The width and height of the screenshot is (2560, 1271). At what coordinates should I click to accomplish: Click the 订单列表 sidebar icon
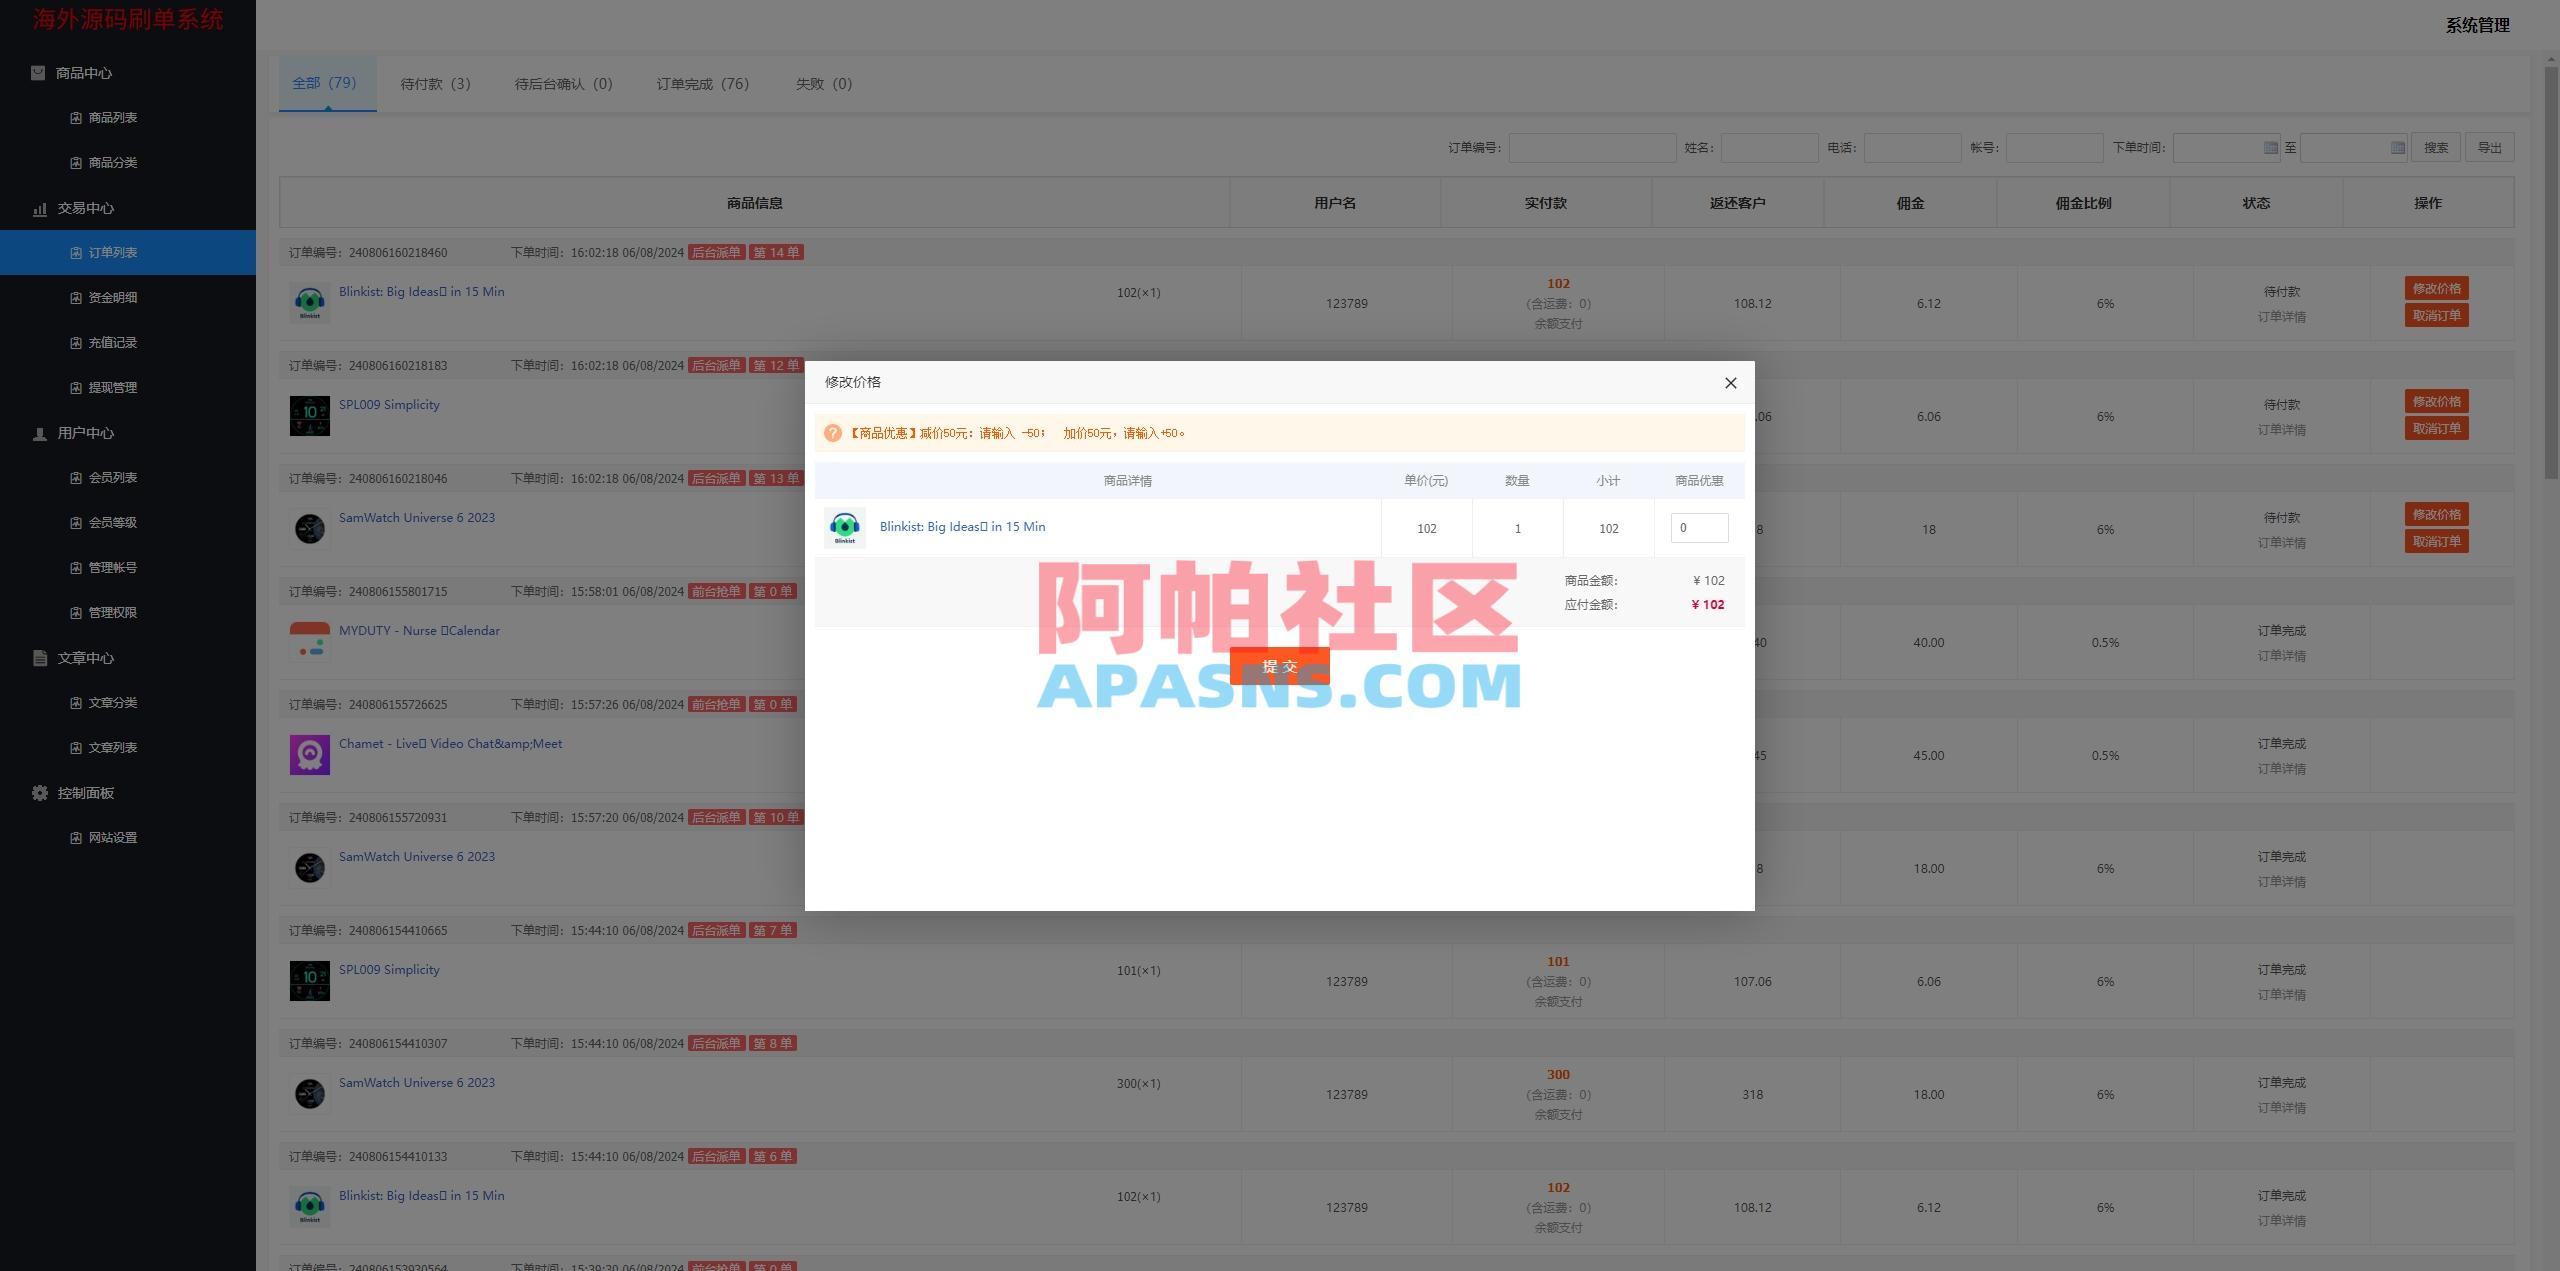pyautogui.click(x=75, y=252)
